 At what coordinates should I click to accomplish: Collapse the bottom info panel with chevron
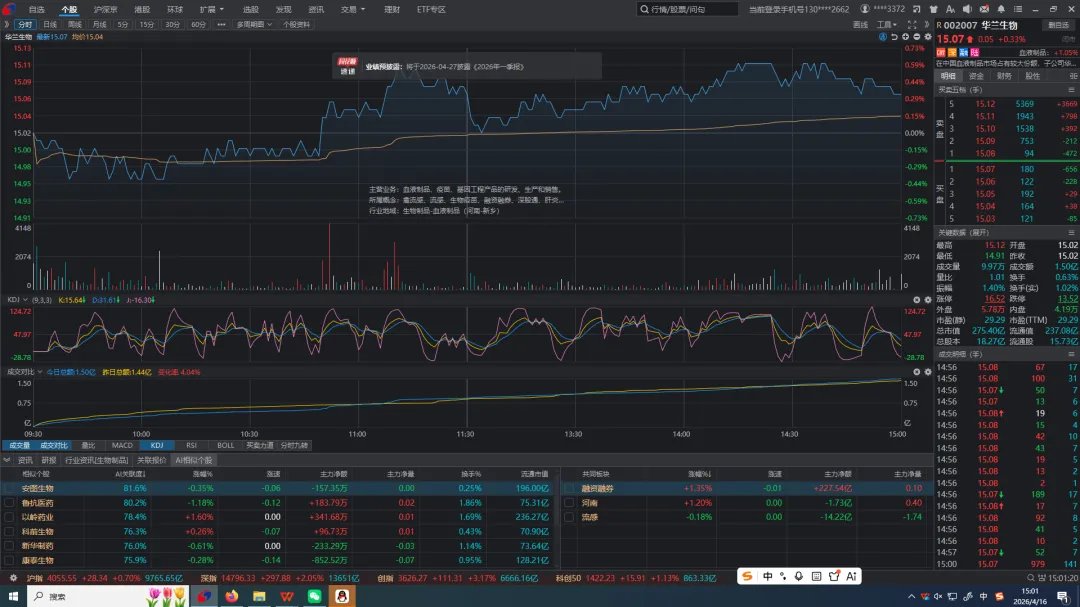(x=7, y=460)
